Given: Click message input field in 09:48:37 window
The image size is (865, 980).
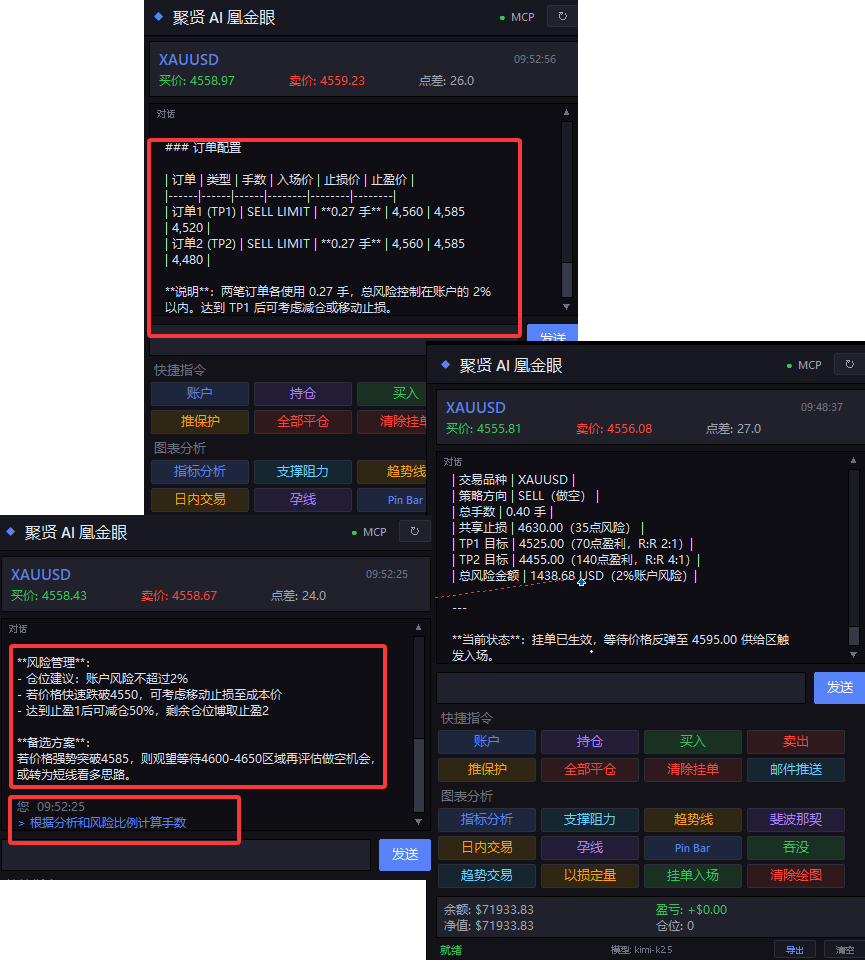Looking at the screenshot, I should click(x=621, y=688).
